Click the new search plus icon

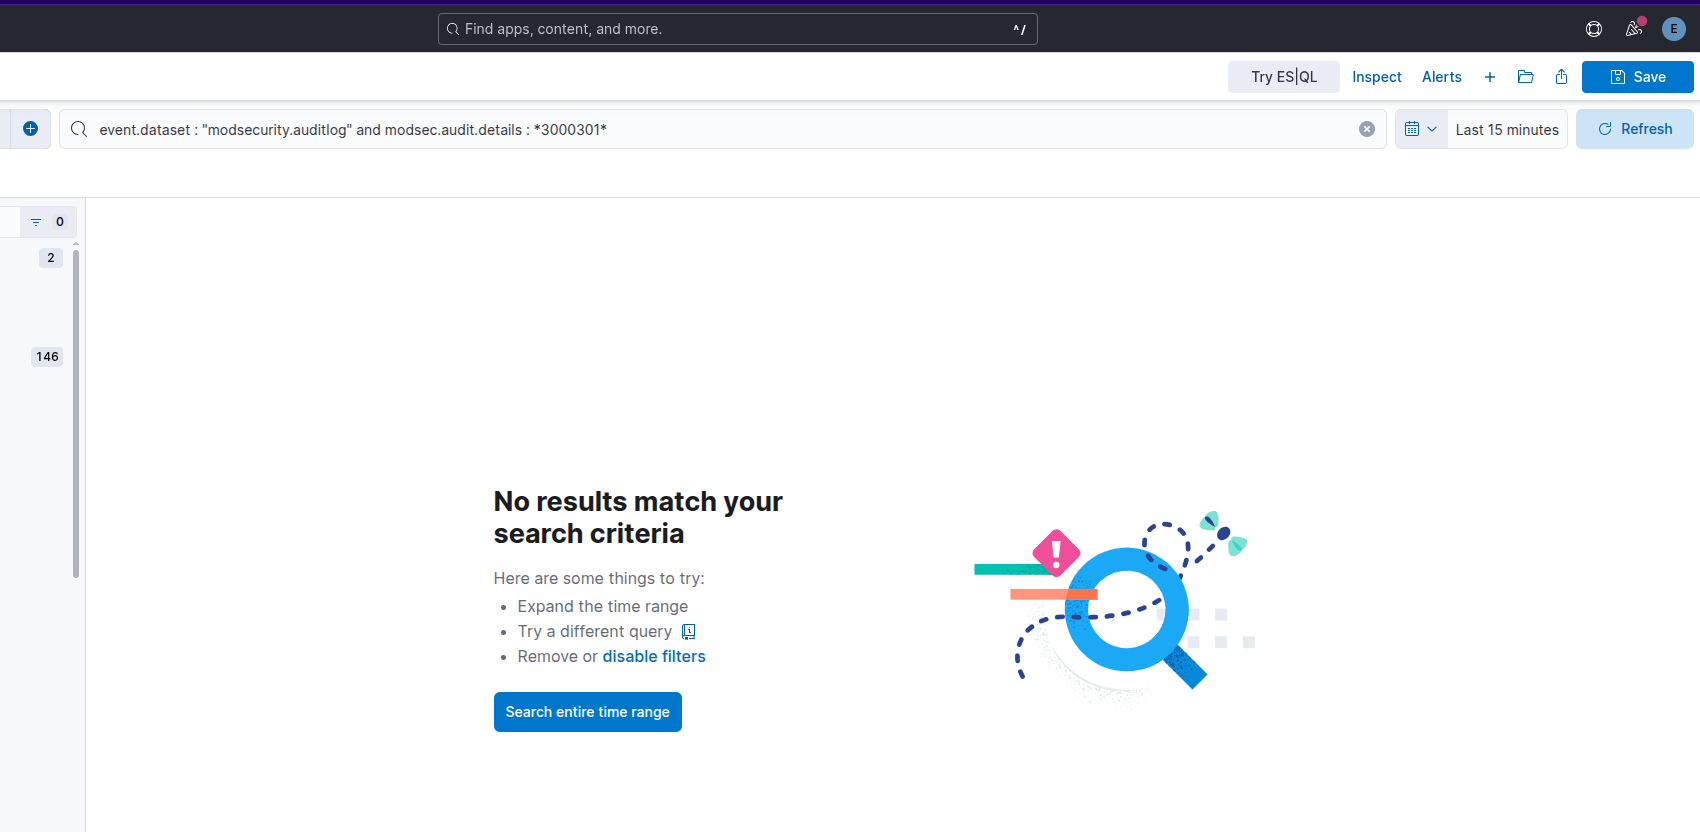(x=1490, y=77)
